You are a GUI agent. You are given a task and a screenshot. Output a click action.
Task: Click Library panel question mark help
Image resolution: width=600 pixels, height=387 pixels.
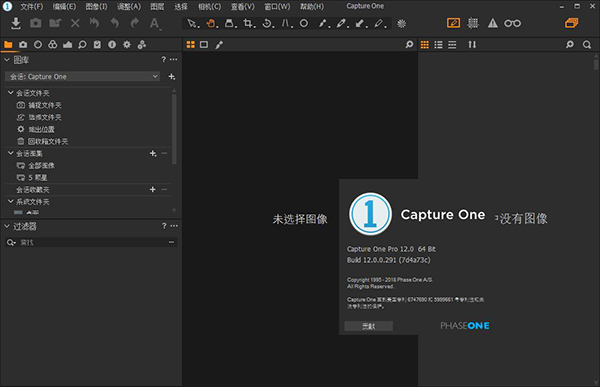point(164,59)
